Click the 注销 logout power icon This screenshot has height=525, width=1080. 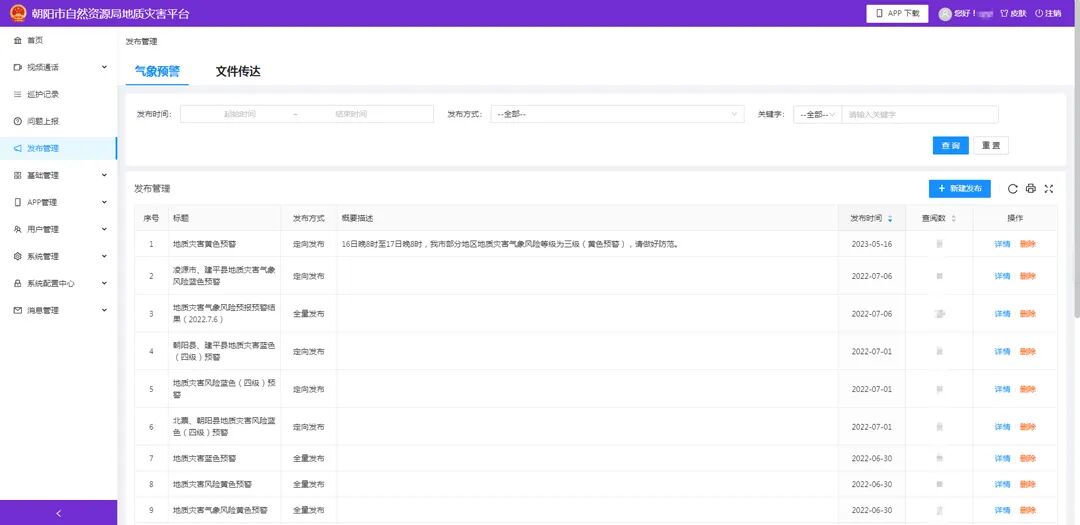(x=1039, y=14)
